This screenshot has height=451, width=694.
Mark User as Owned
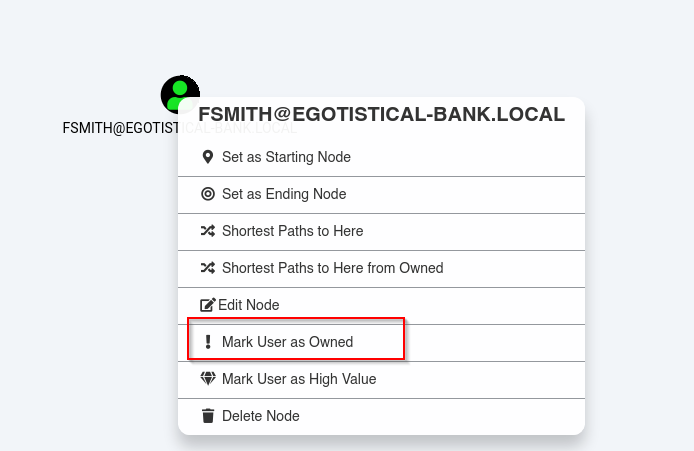point(381,343)
